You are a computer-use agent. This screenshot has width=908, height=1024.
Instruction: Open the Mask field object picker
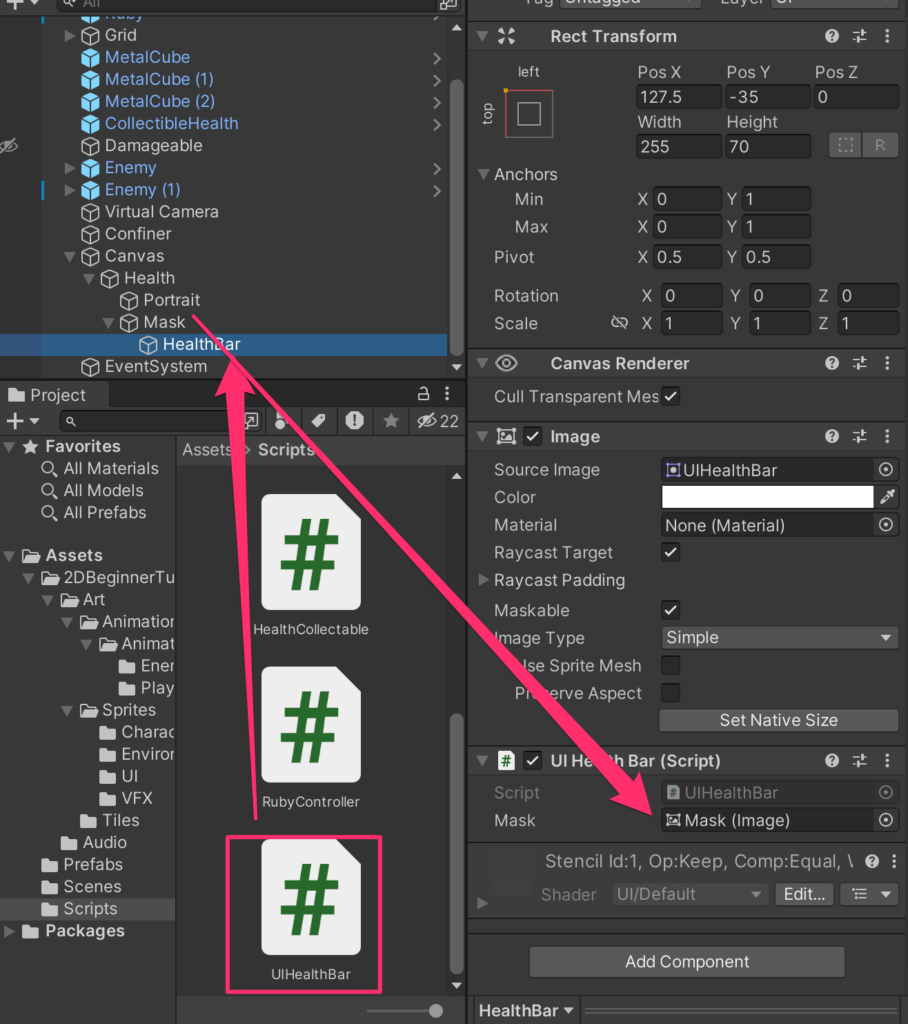click(x=886, y=820)
